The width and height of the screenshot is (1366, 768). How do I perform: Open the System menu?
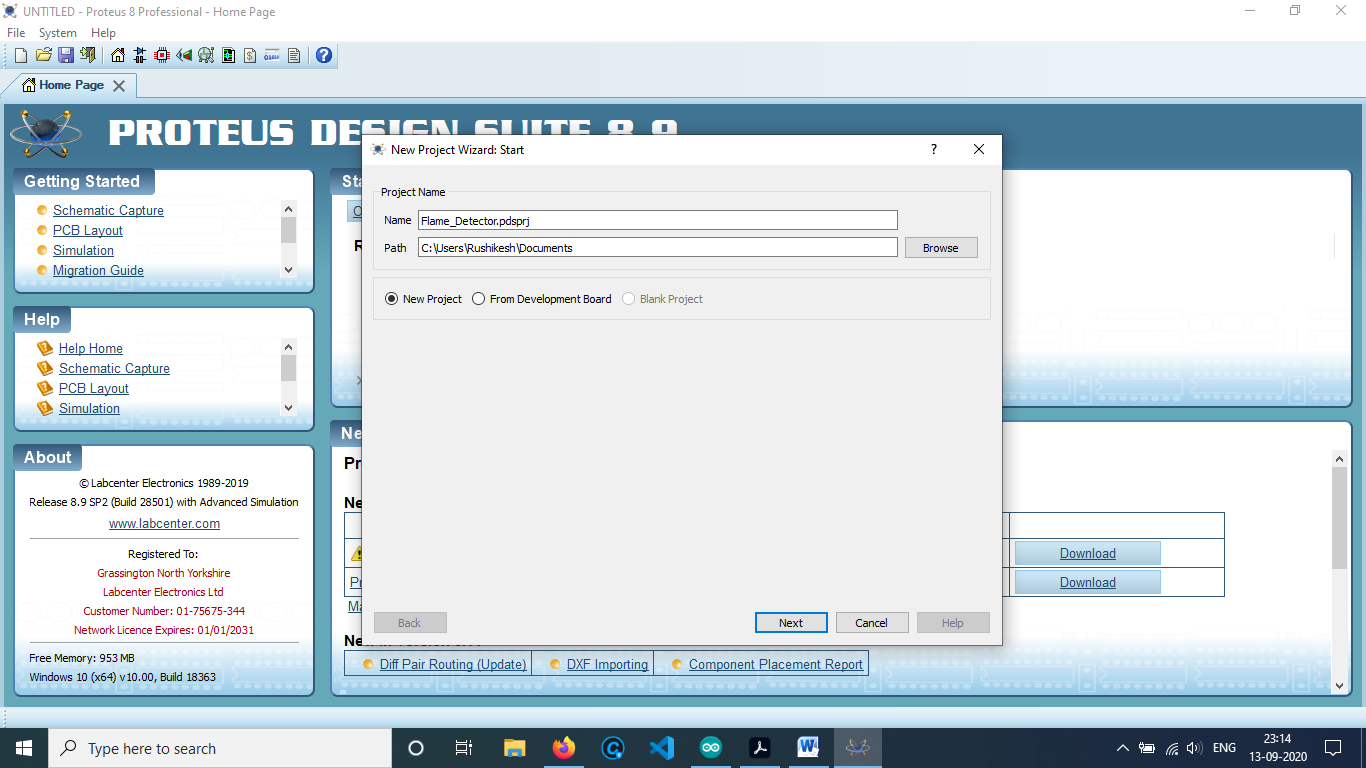58,33
